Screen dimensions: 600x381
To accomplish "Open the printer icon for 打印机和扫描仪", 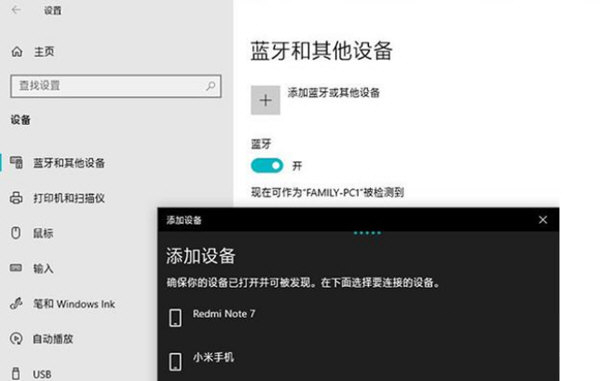I will (x=16, y=198).
